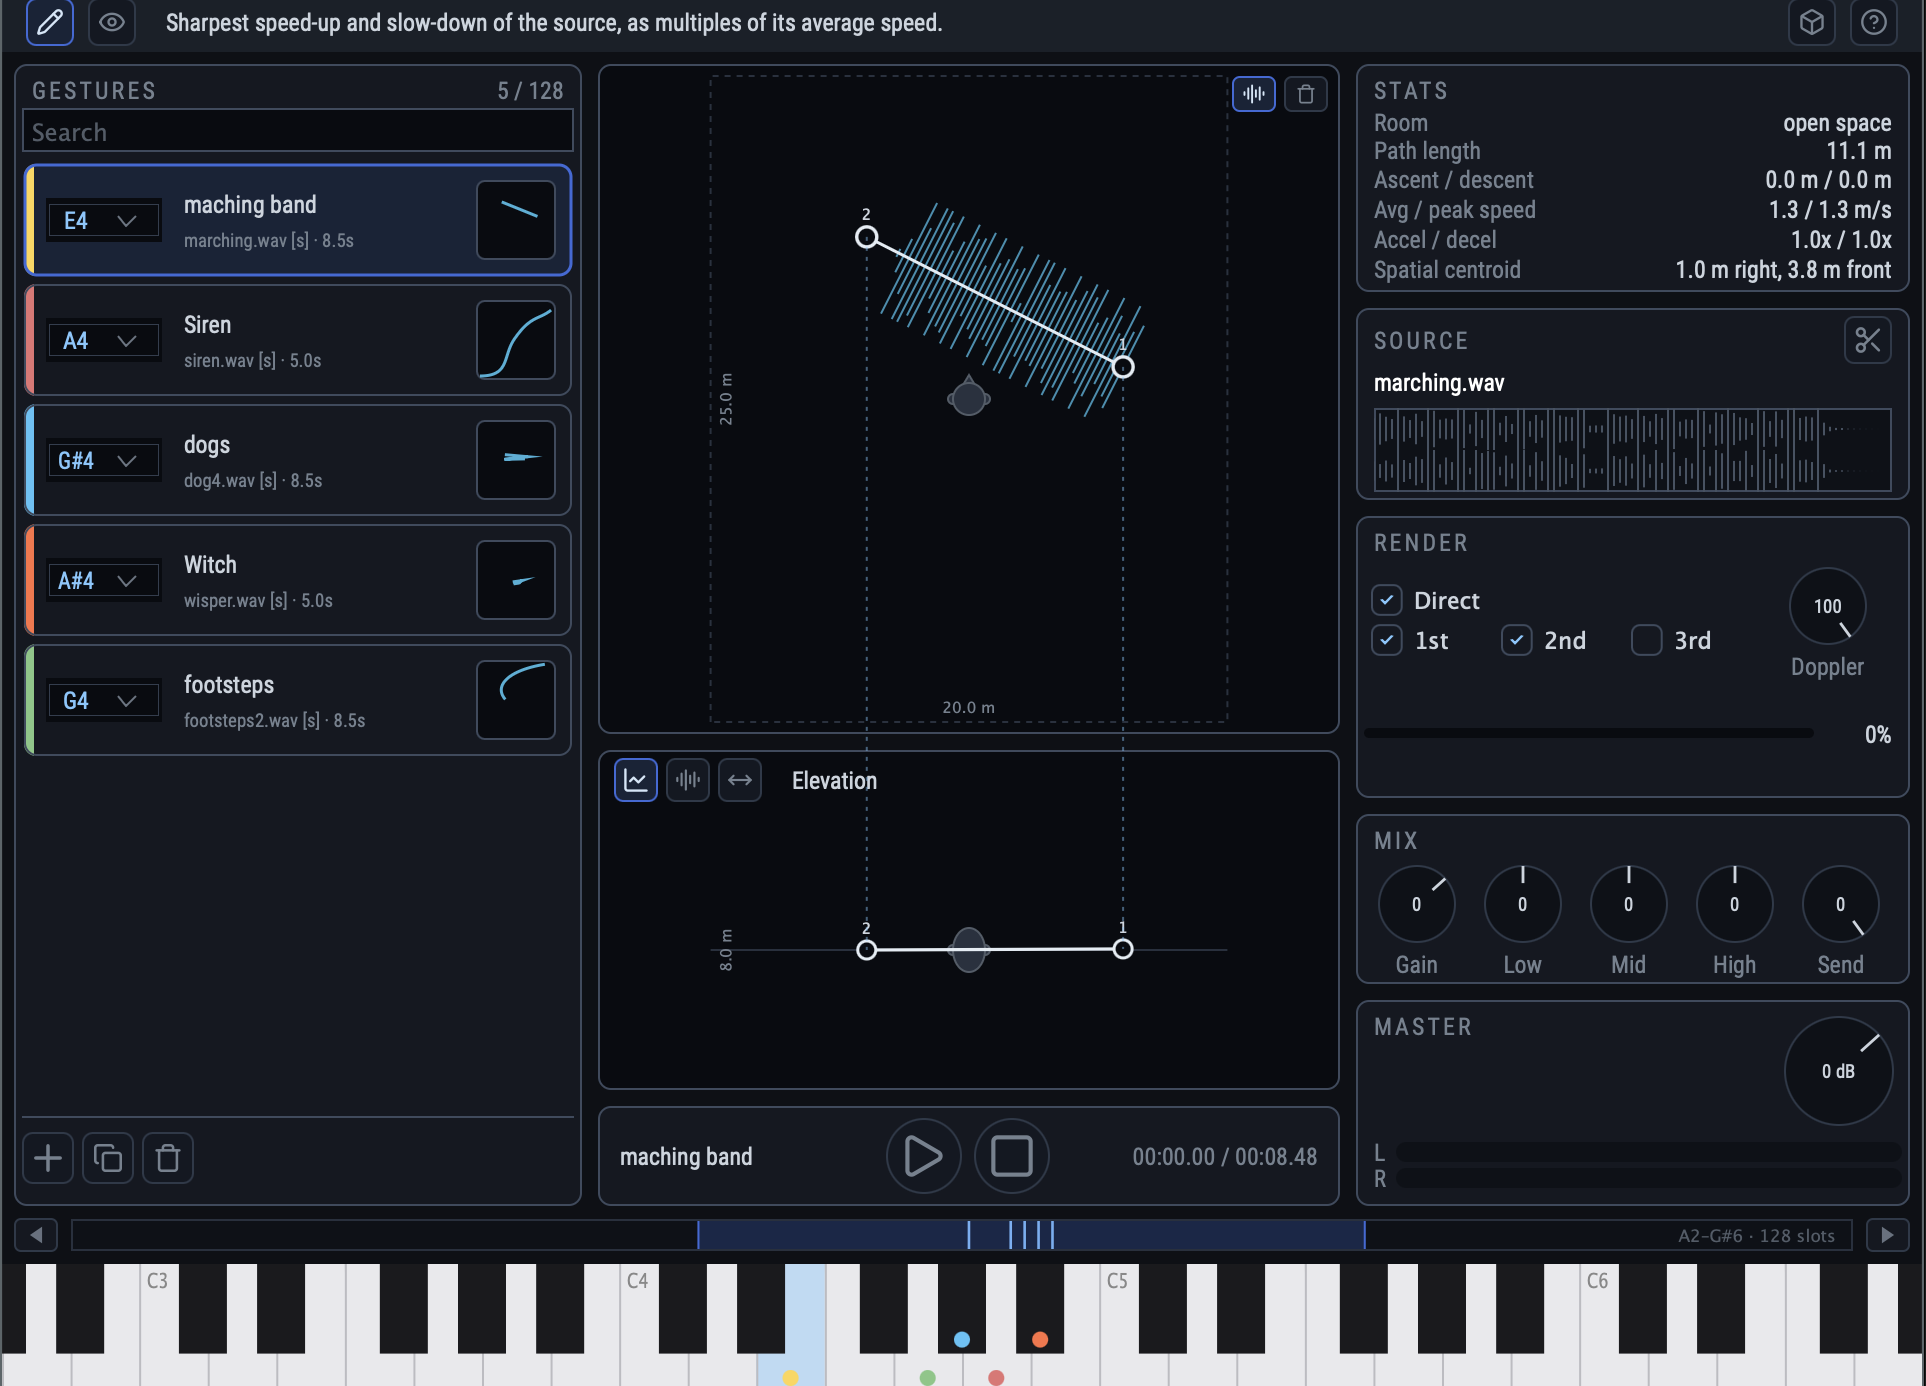
Task: Click Siren path thumbnail
Action: pyautogui.click(x=516, y=340)
